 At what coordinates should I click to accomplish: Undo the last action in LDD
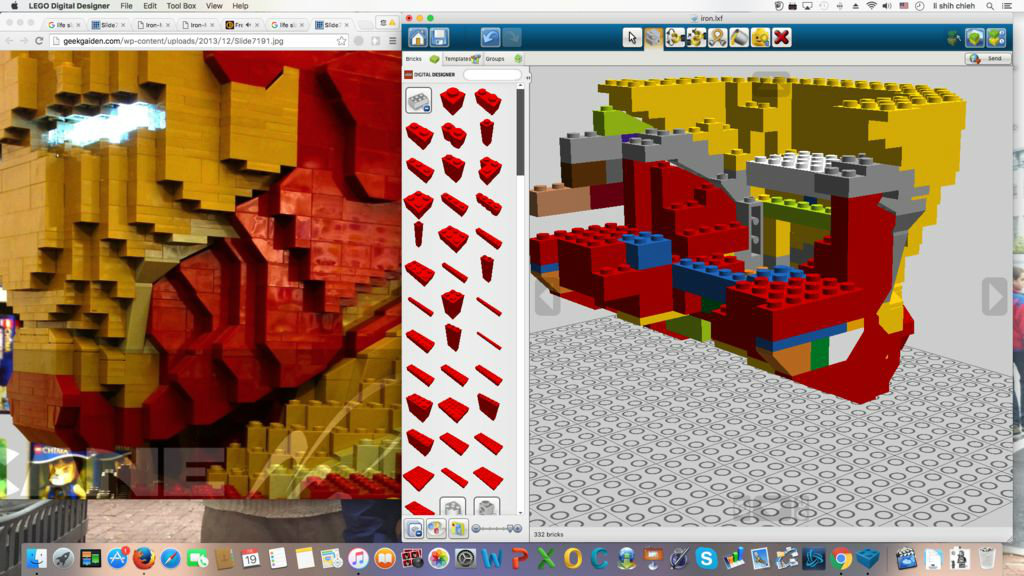tap(490, 37)
